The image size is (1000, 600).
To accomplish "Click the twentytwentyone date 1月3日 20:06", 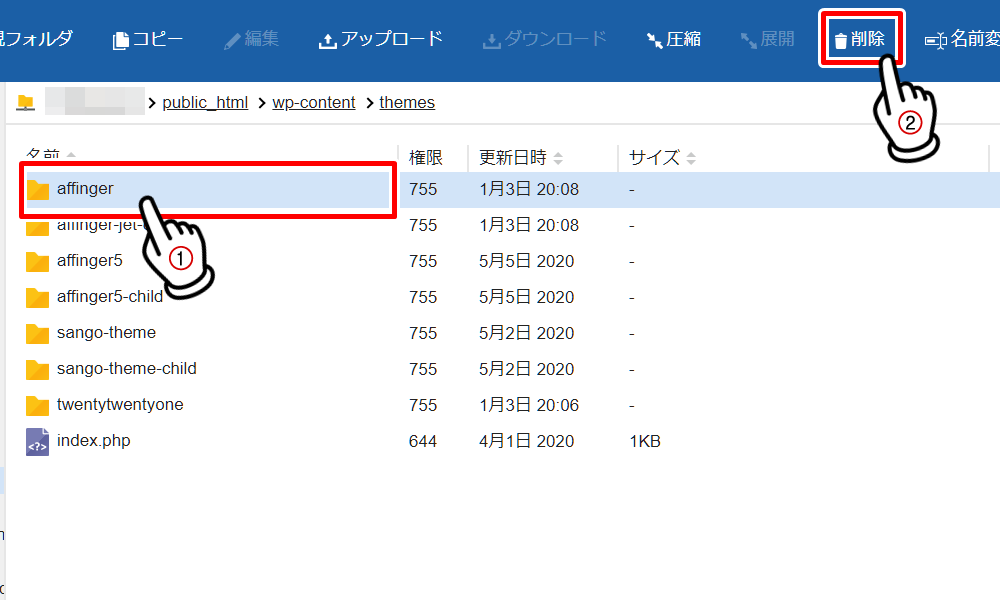I will pos(529,406).
